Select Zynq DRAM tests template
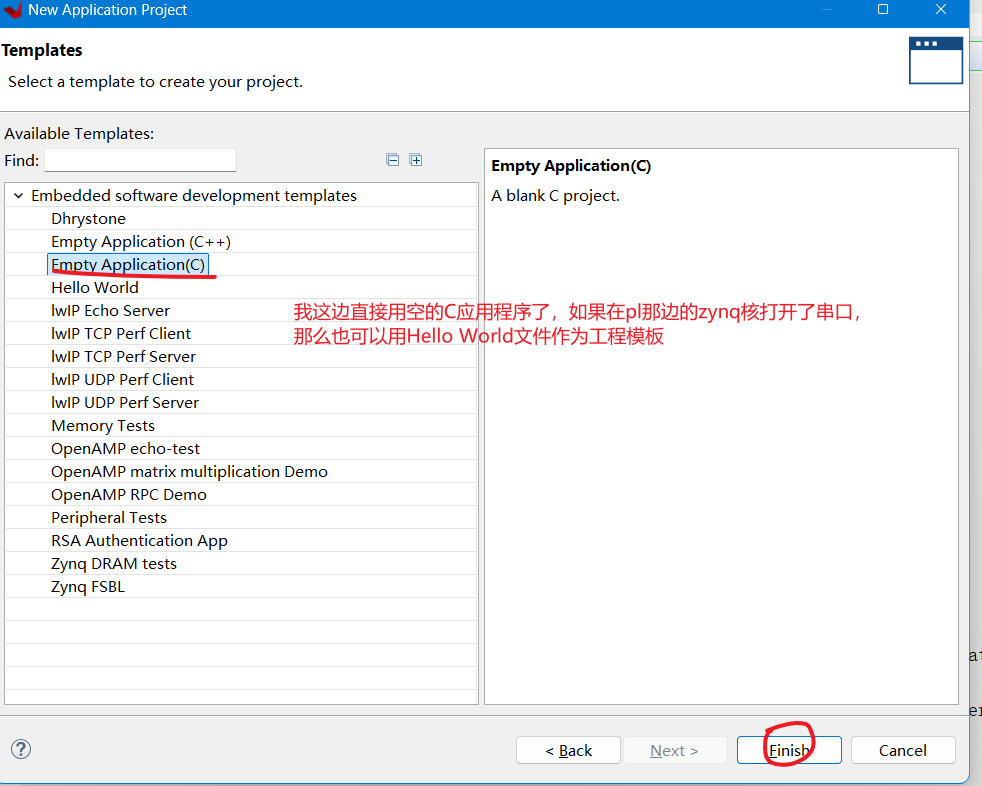The height and width of the screenshot is (786, 982). (x=114, y=564)
